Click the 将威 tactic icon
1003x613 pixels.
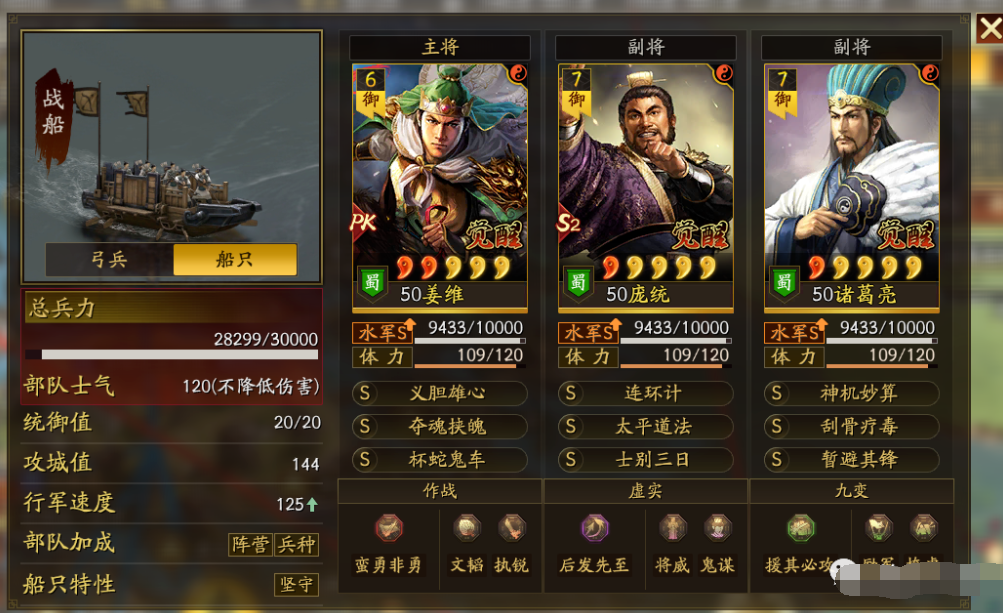[x=673, y=529]
